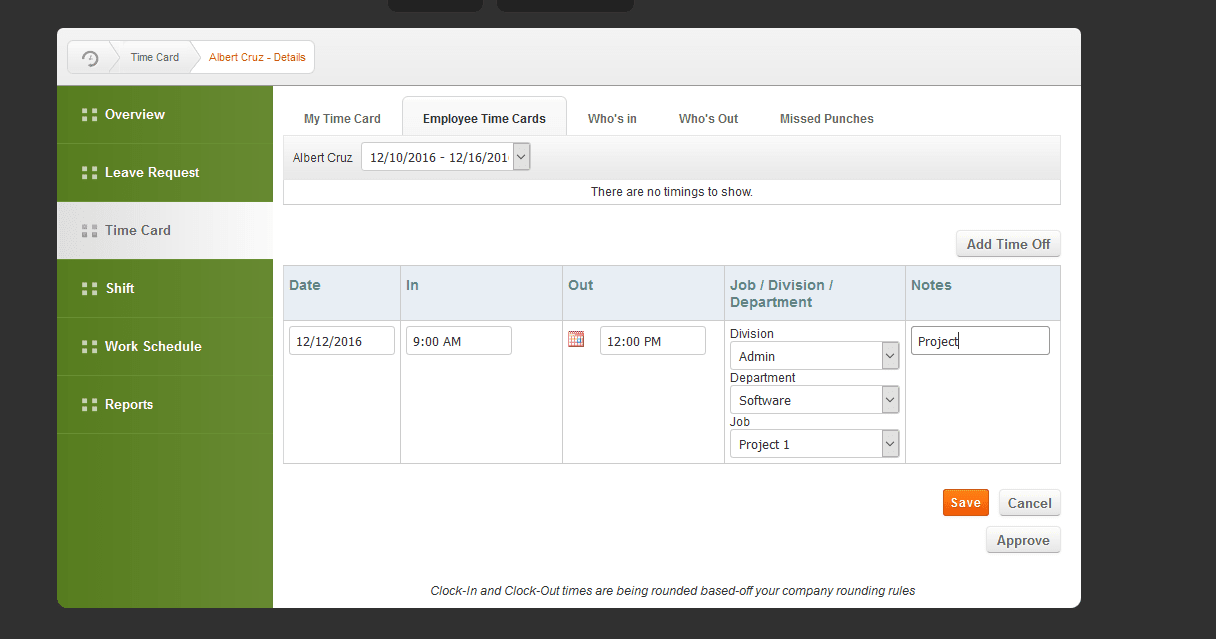
Task: Click the Notes field containing Project
Action: [x=980, y=340]
